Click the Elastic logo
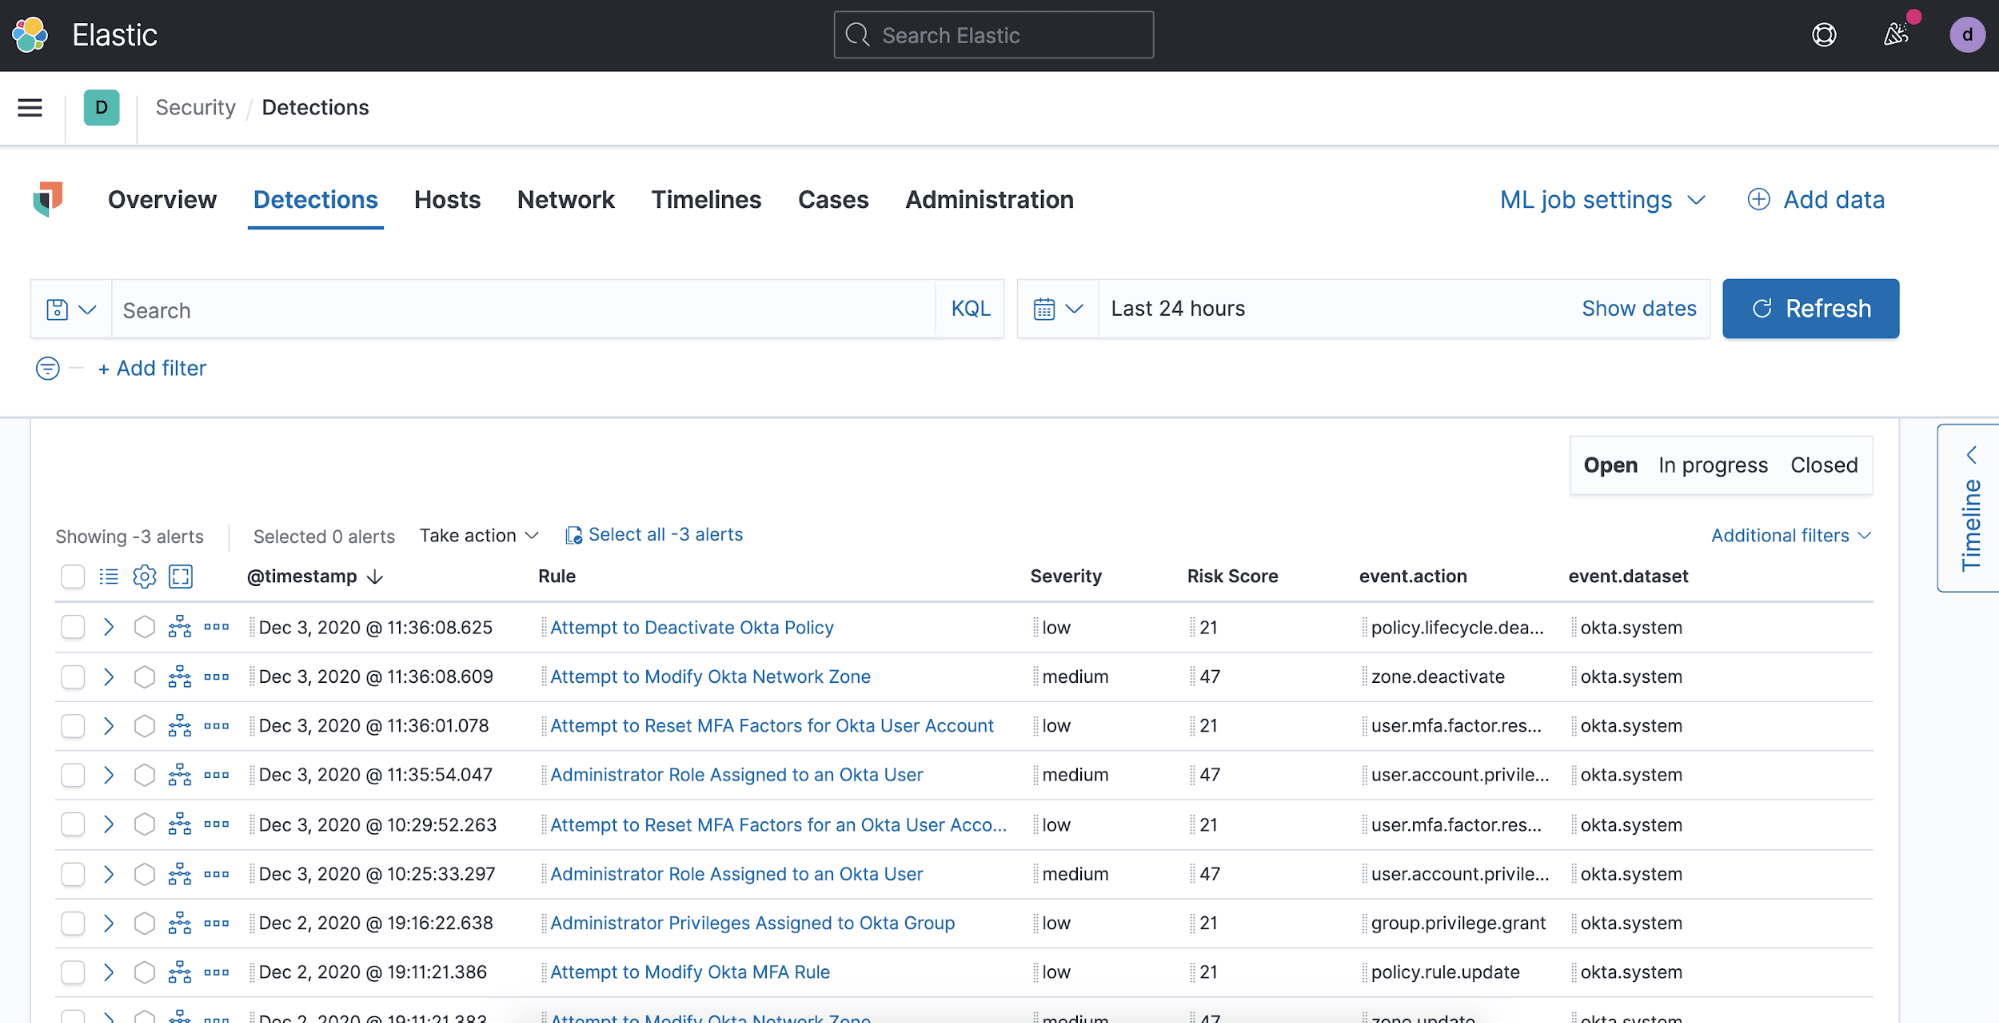 [30, 34]
